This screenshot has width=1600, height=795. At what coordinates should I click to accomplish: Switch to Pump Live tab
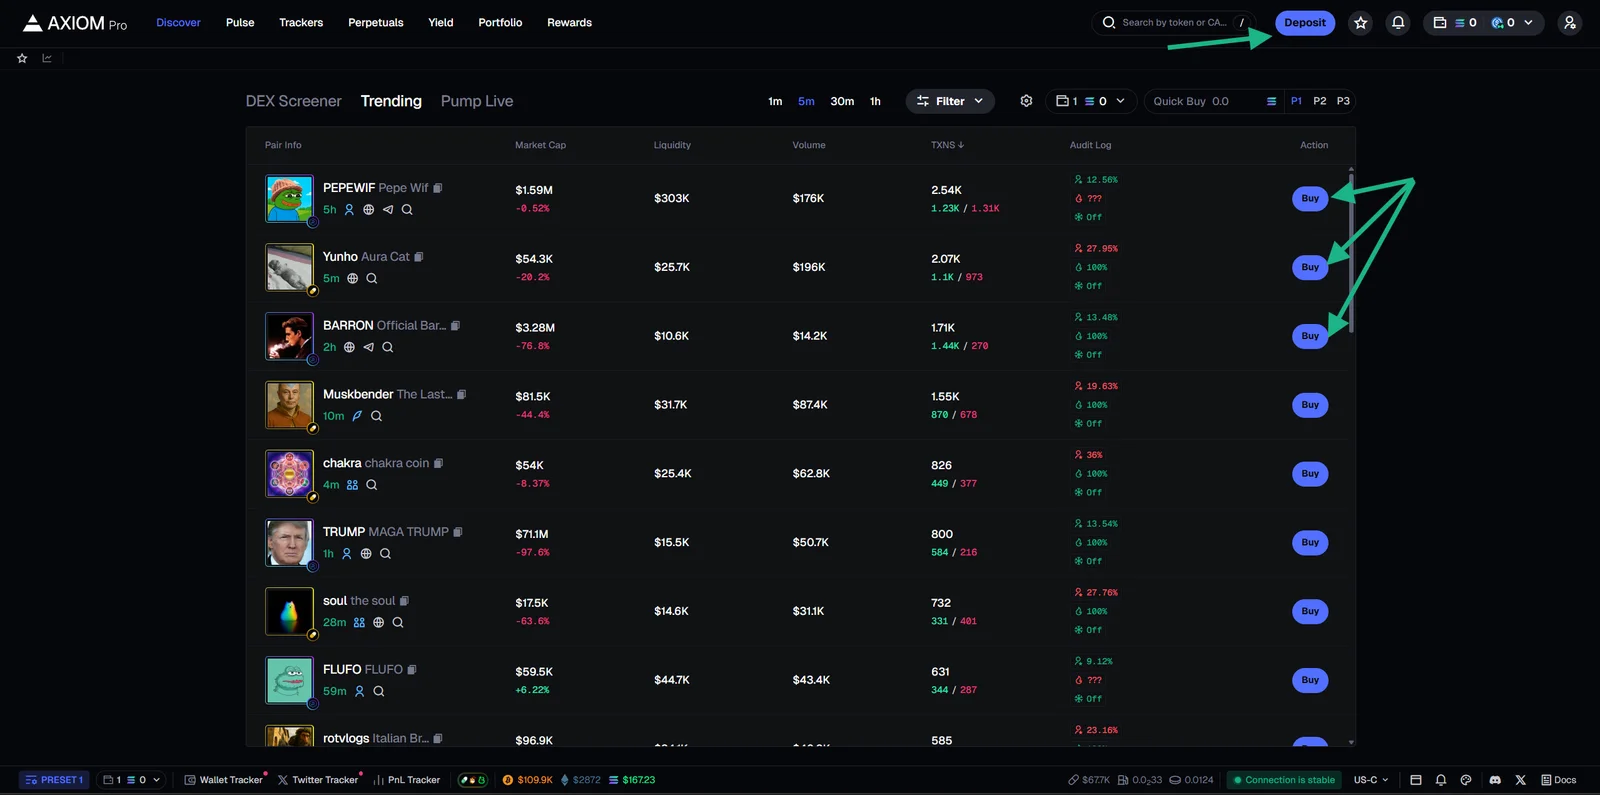(477, 101)
